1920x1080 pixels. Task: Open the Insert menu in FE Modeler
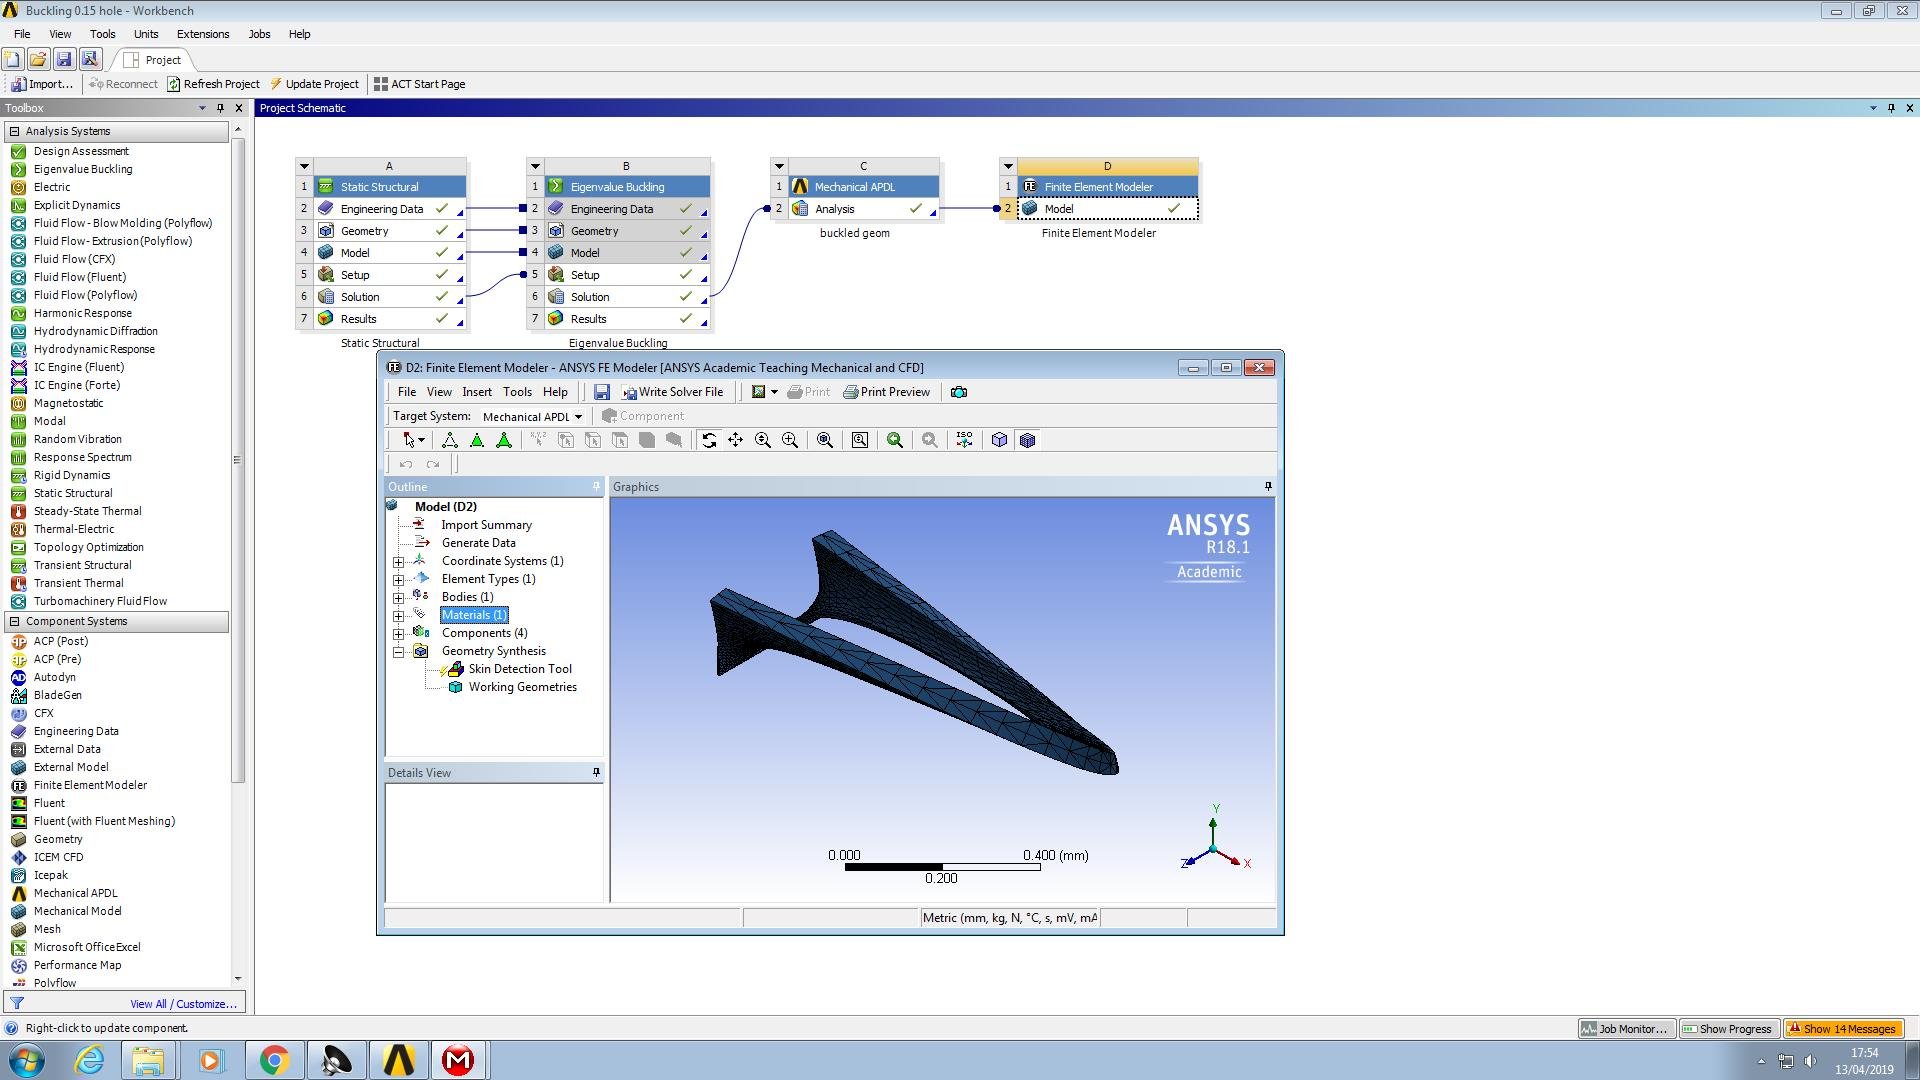(476, 392)
